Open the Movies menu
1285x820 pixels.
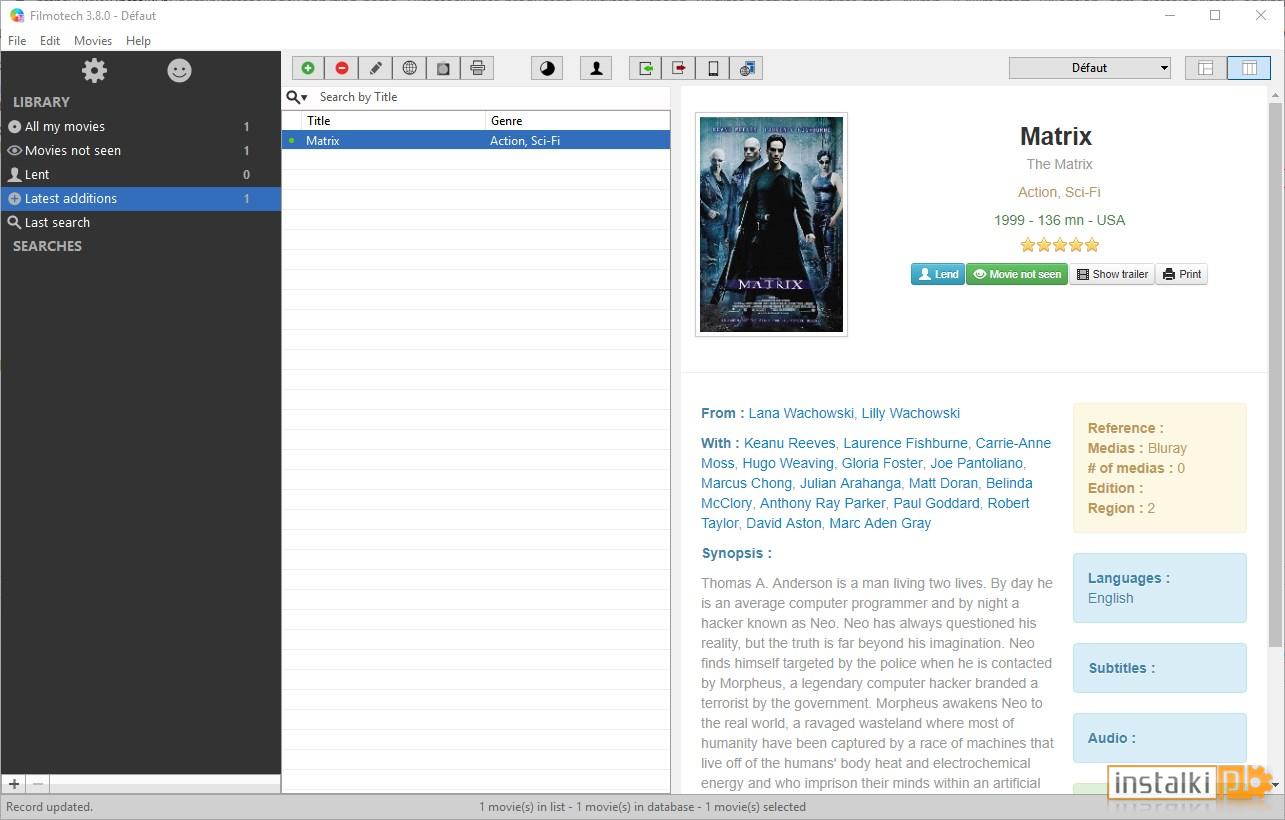(x=93, y=41)
